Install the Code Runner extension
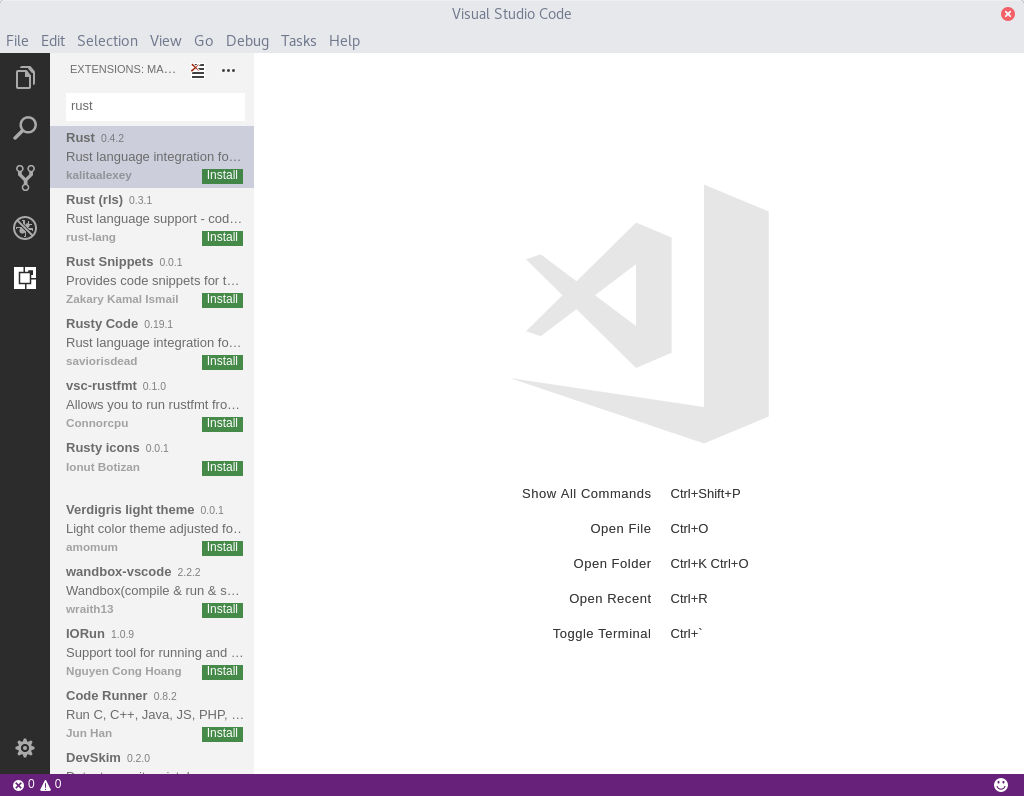Viewport: 1024px width, 796px height. pos(222,734)
